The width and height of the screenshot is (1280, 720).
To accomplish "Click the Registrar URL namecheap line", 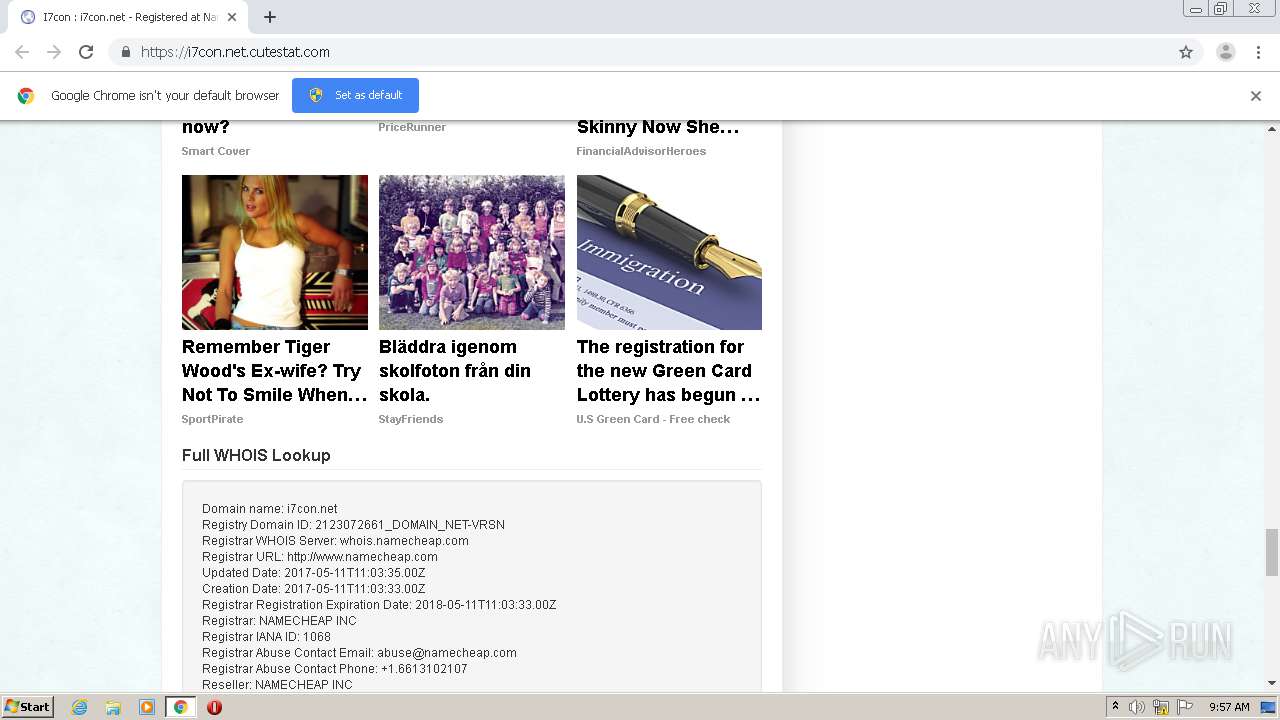I will pyautogui.click(x=320, y=557).
